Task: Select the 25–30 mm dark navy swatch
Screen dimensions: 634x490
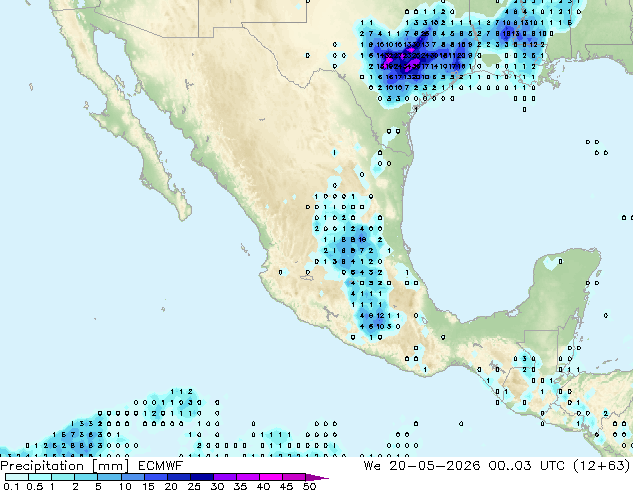Action: point(202,477)
